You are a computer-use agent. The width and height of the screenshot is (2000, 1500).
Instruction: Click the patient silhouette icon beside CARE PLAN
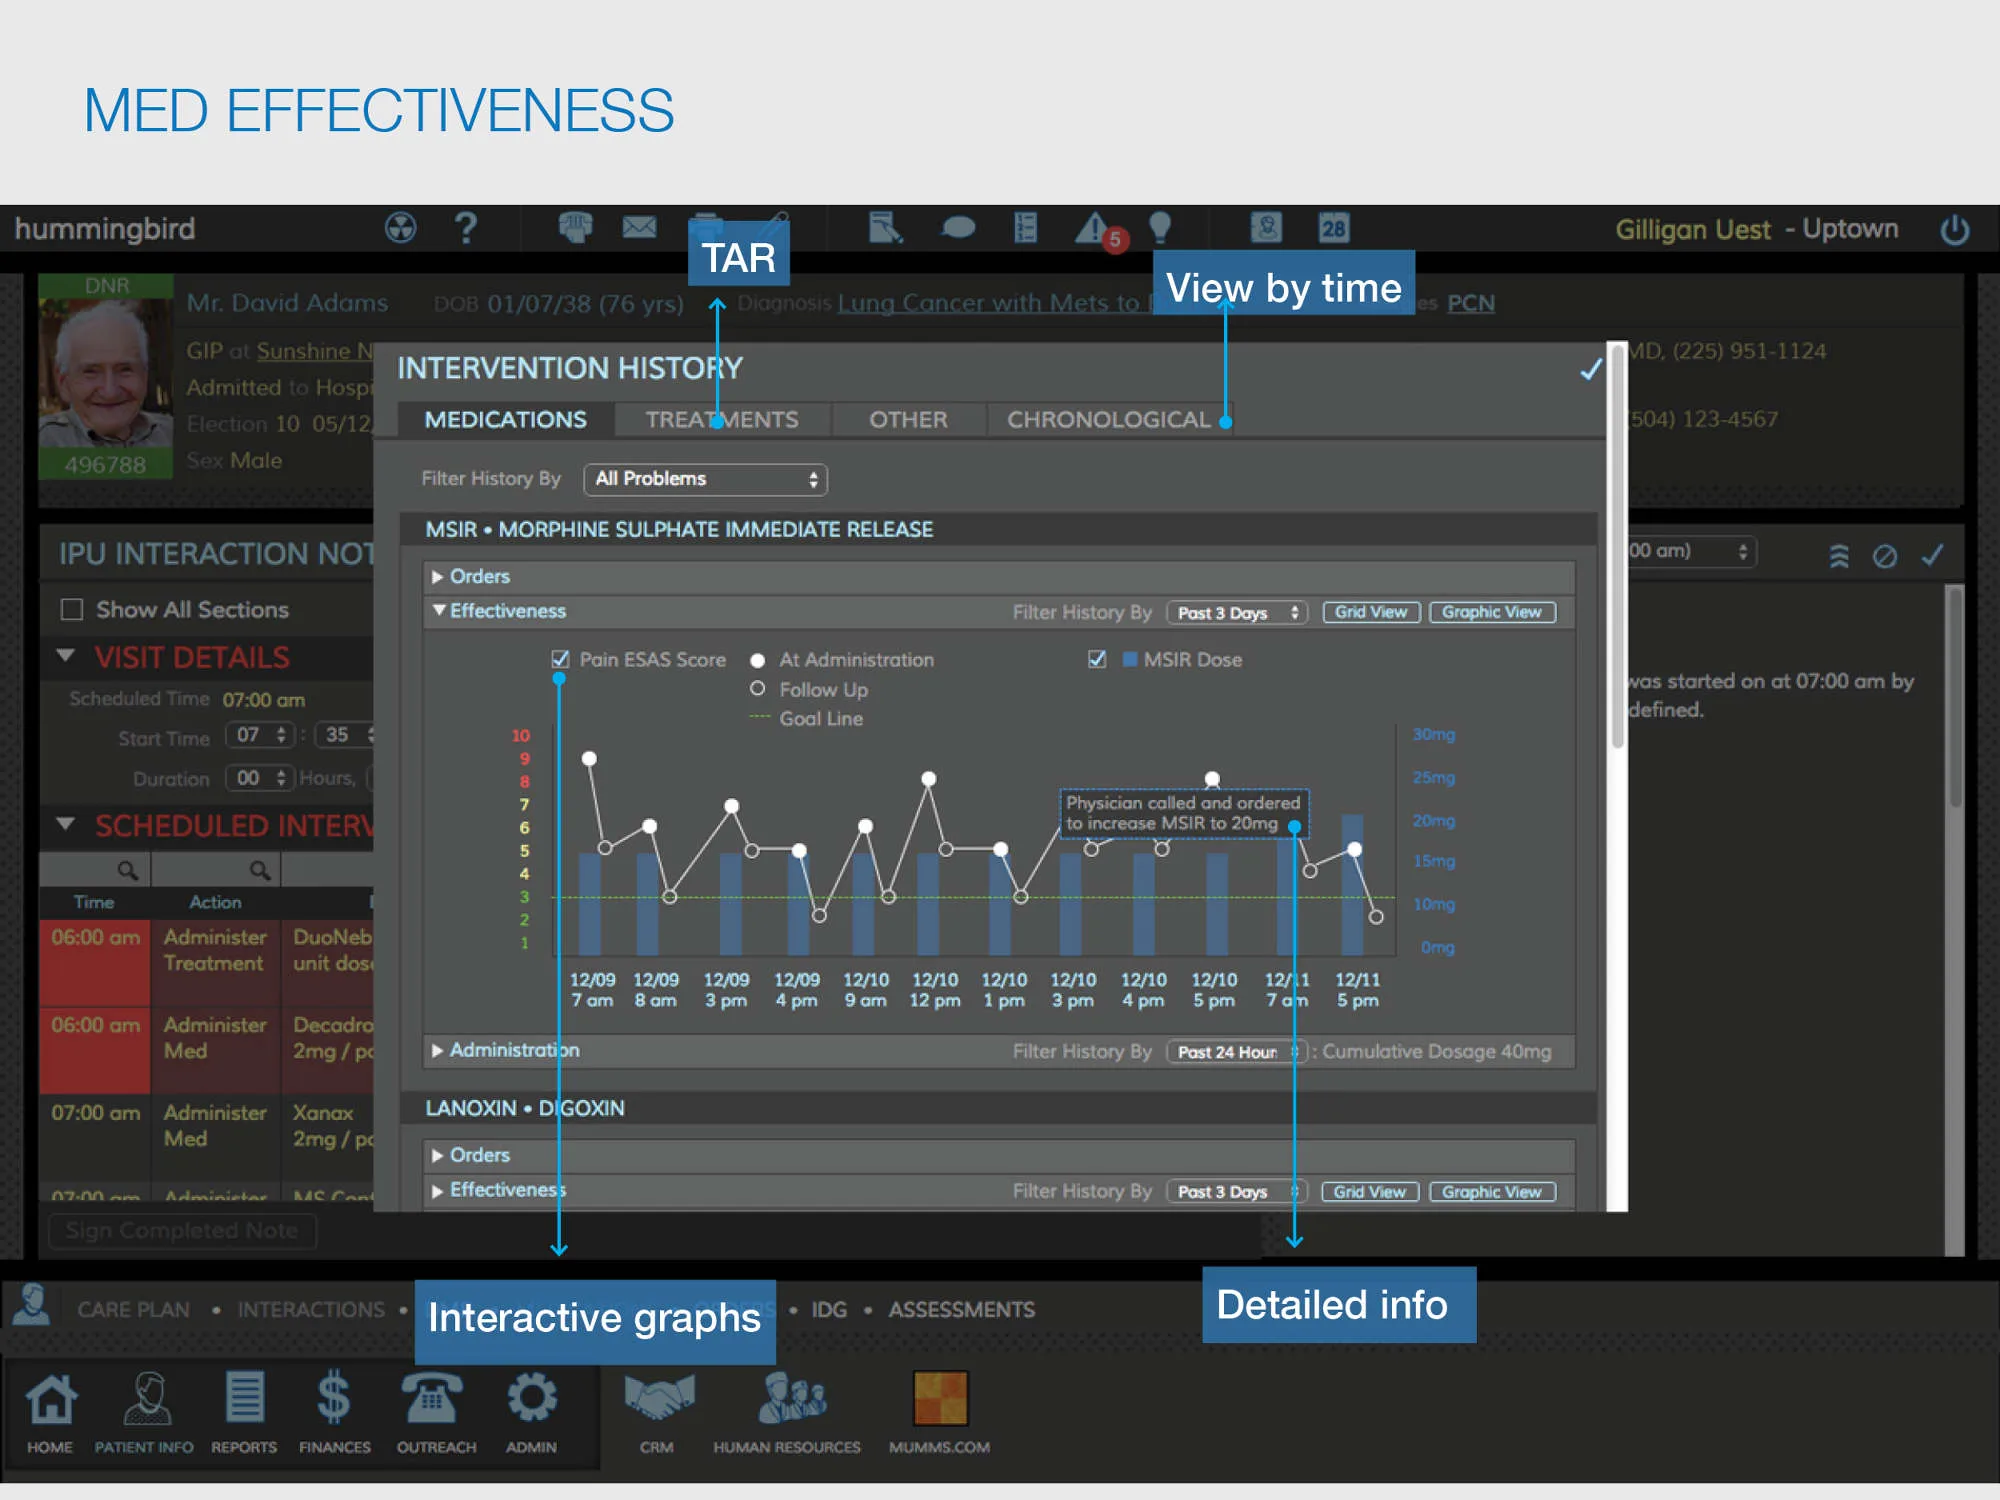point(32,1305)
